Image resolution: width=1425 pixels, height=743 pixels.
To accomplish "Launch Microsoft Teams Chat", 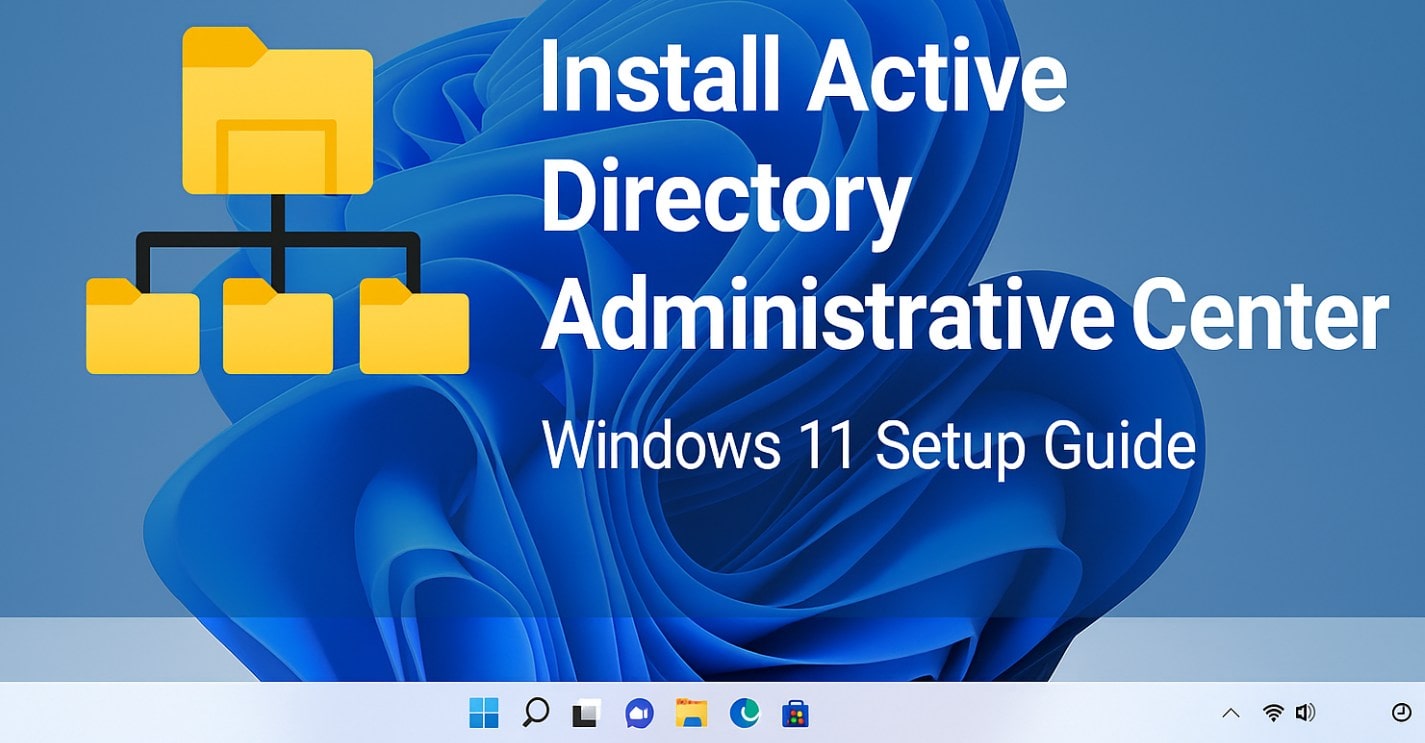I will 638,714.
